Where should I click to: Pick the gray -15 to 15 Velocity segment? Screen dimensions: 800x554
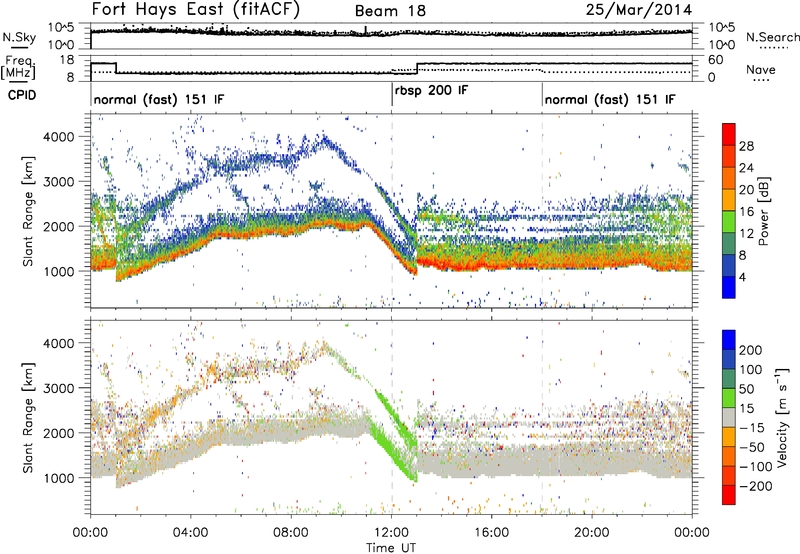coord(729,417)
